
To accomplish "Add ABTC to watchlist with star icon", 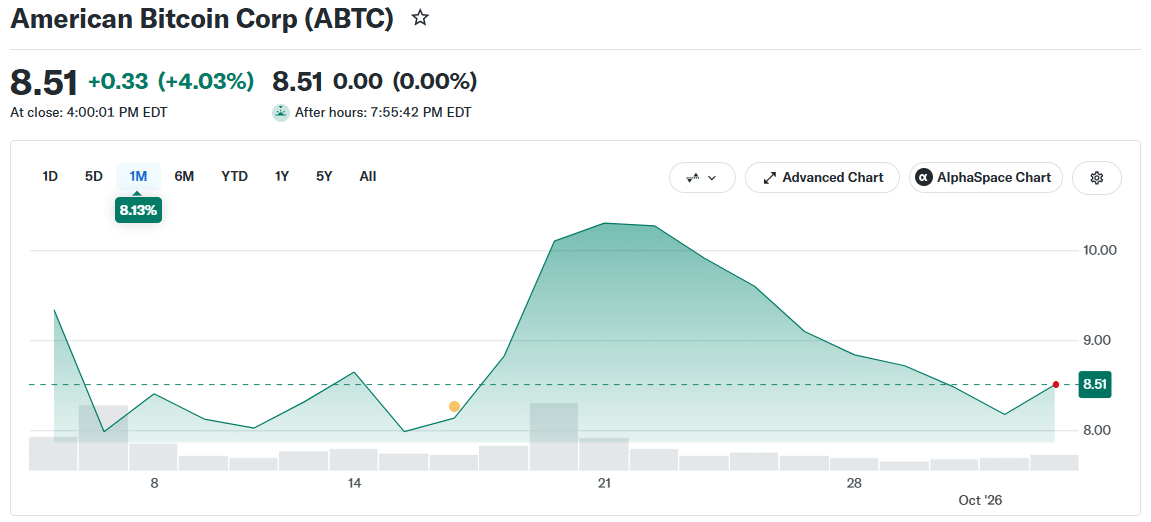I will 420,18.
